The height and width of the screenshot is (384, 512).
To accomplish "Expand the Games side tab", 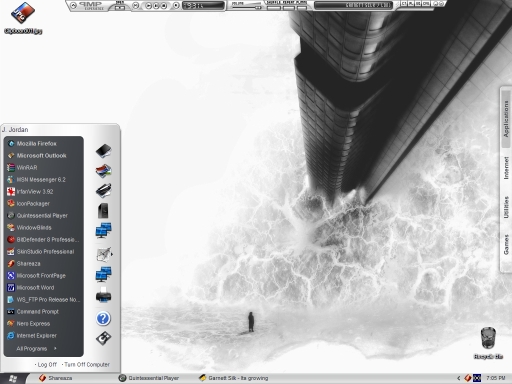I will [506, 244].
